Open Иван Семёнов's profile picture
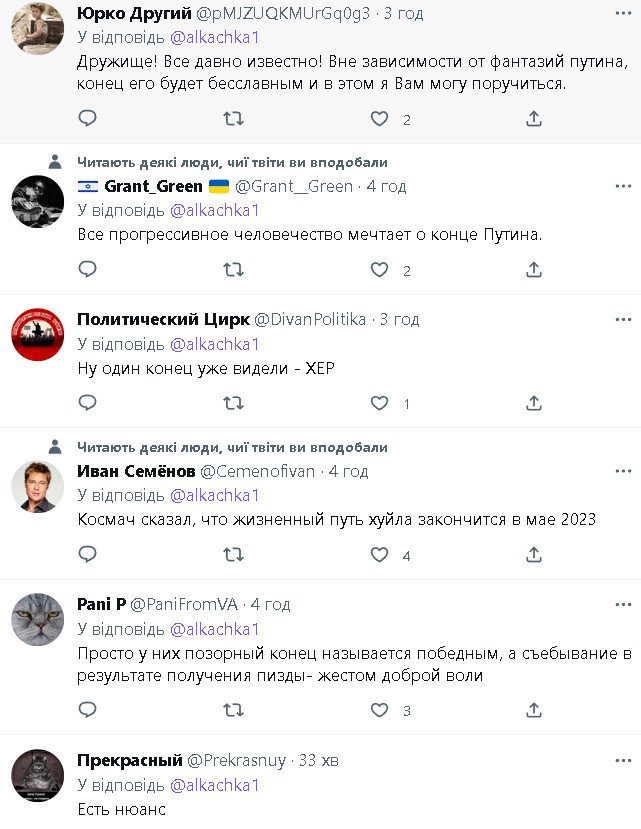Viewport: 641px width, 829px height. click(x=38, y=485)
